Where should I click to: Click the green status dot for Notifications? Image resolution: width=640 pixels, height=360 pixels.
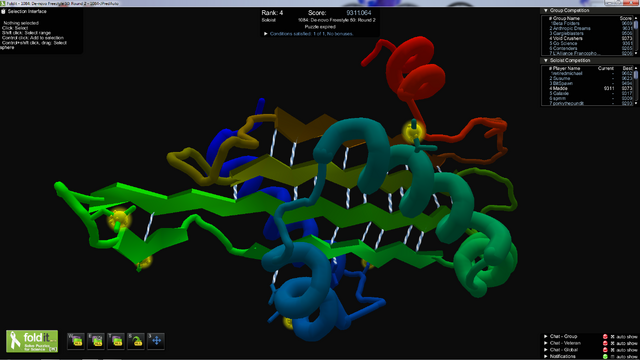pyautogui.click(x=605, y=356)
